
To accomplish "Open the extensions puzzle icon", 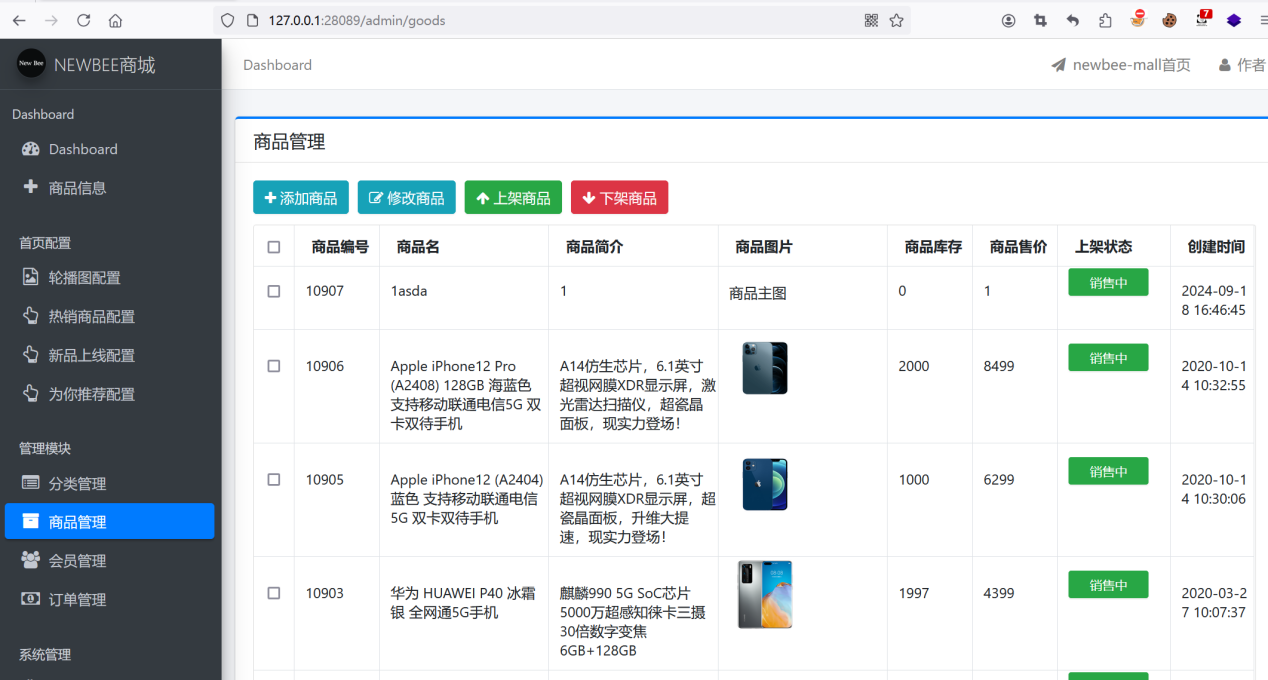I will (1105, 20).
